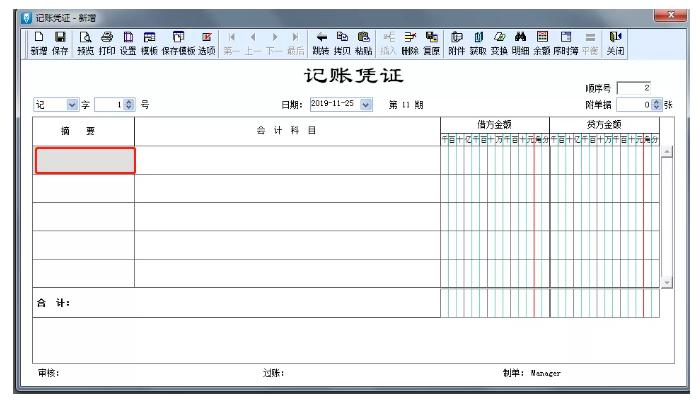The height and width of the screenshot is (403, 700).
Task: Click the 打印 (Print) icon
Action: click(x=107, y=43)
